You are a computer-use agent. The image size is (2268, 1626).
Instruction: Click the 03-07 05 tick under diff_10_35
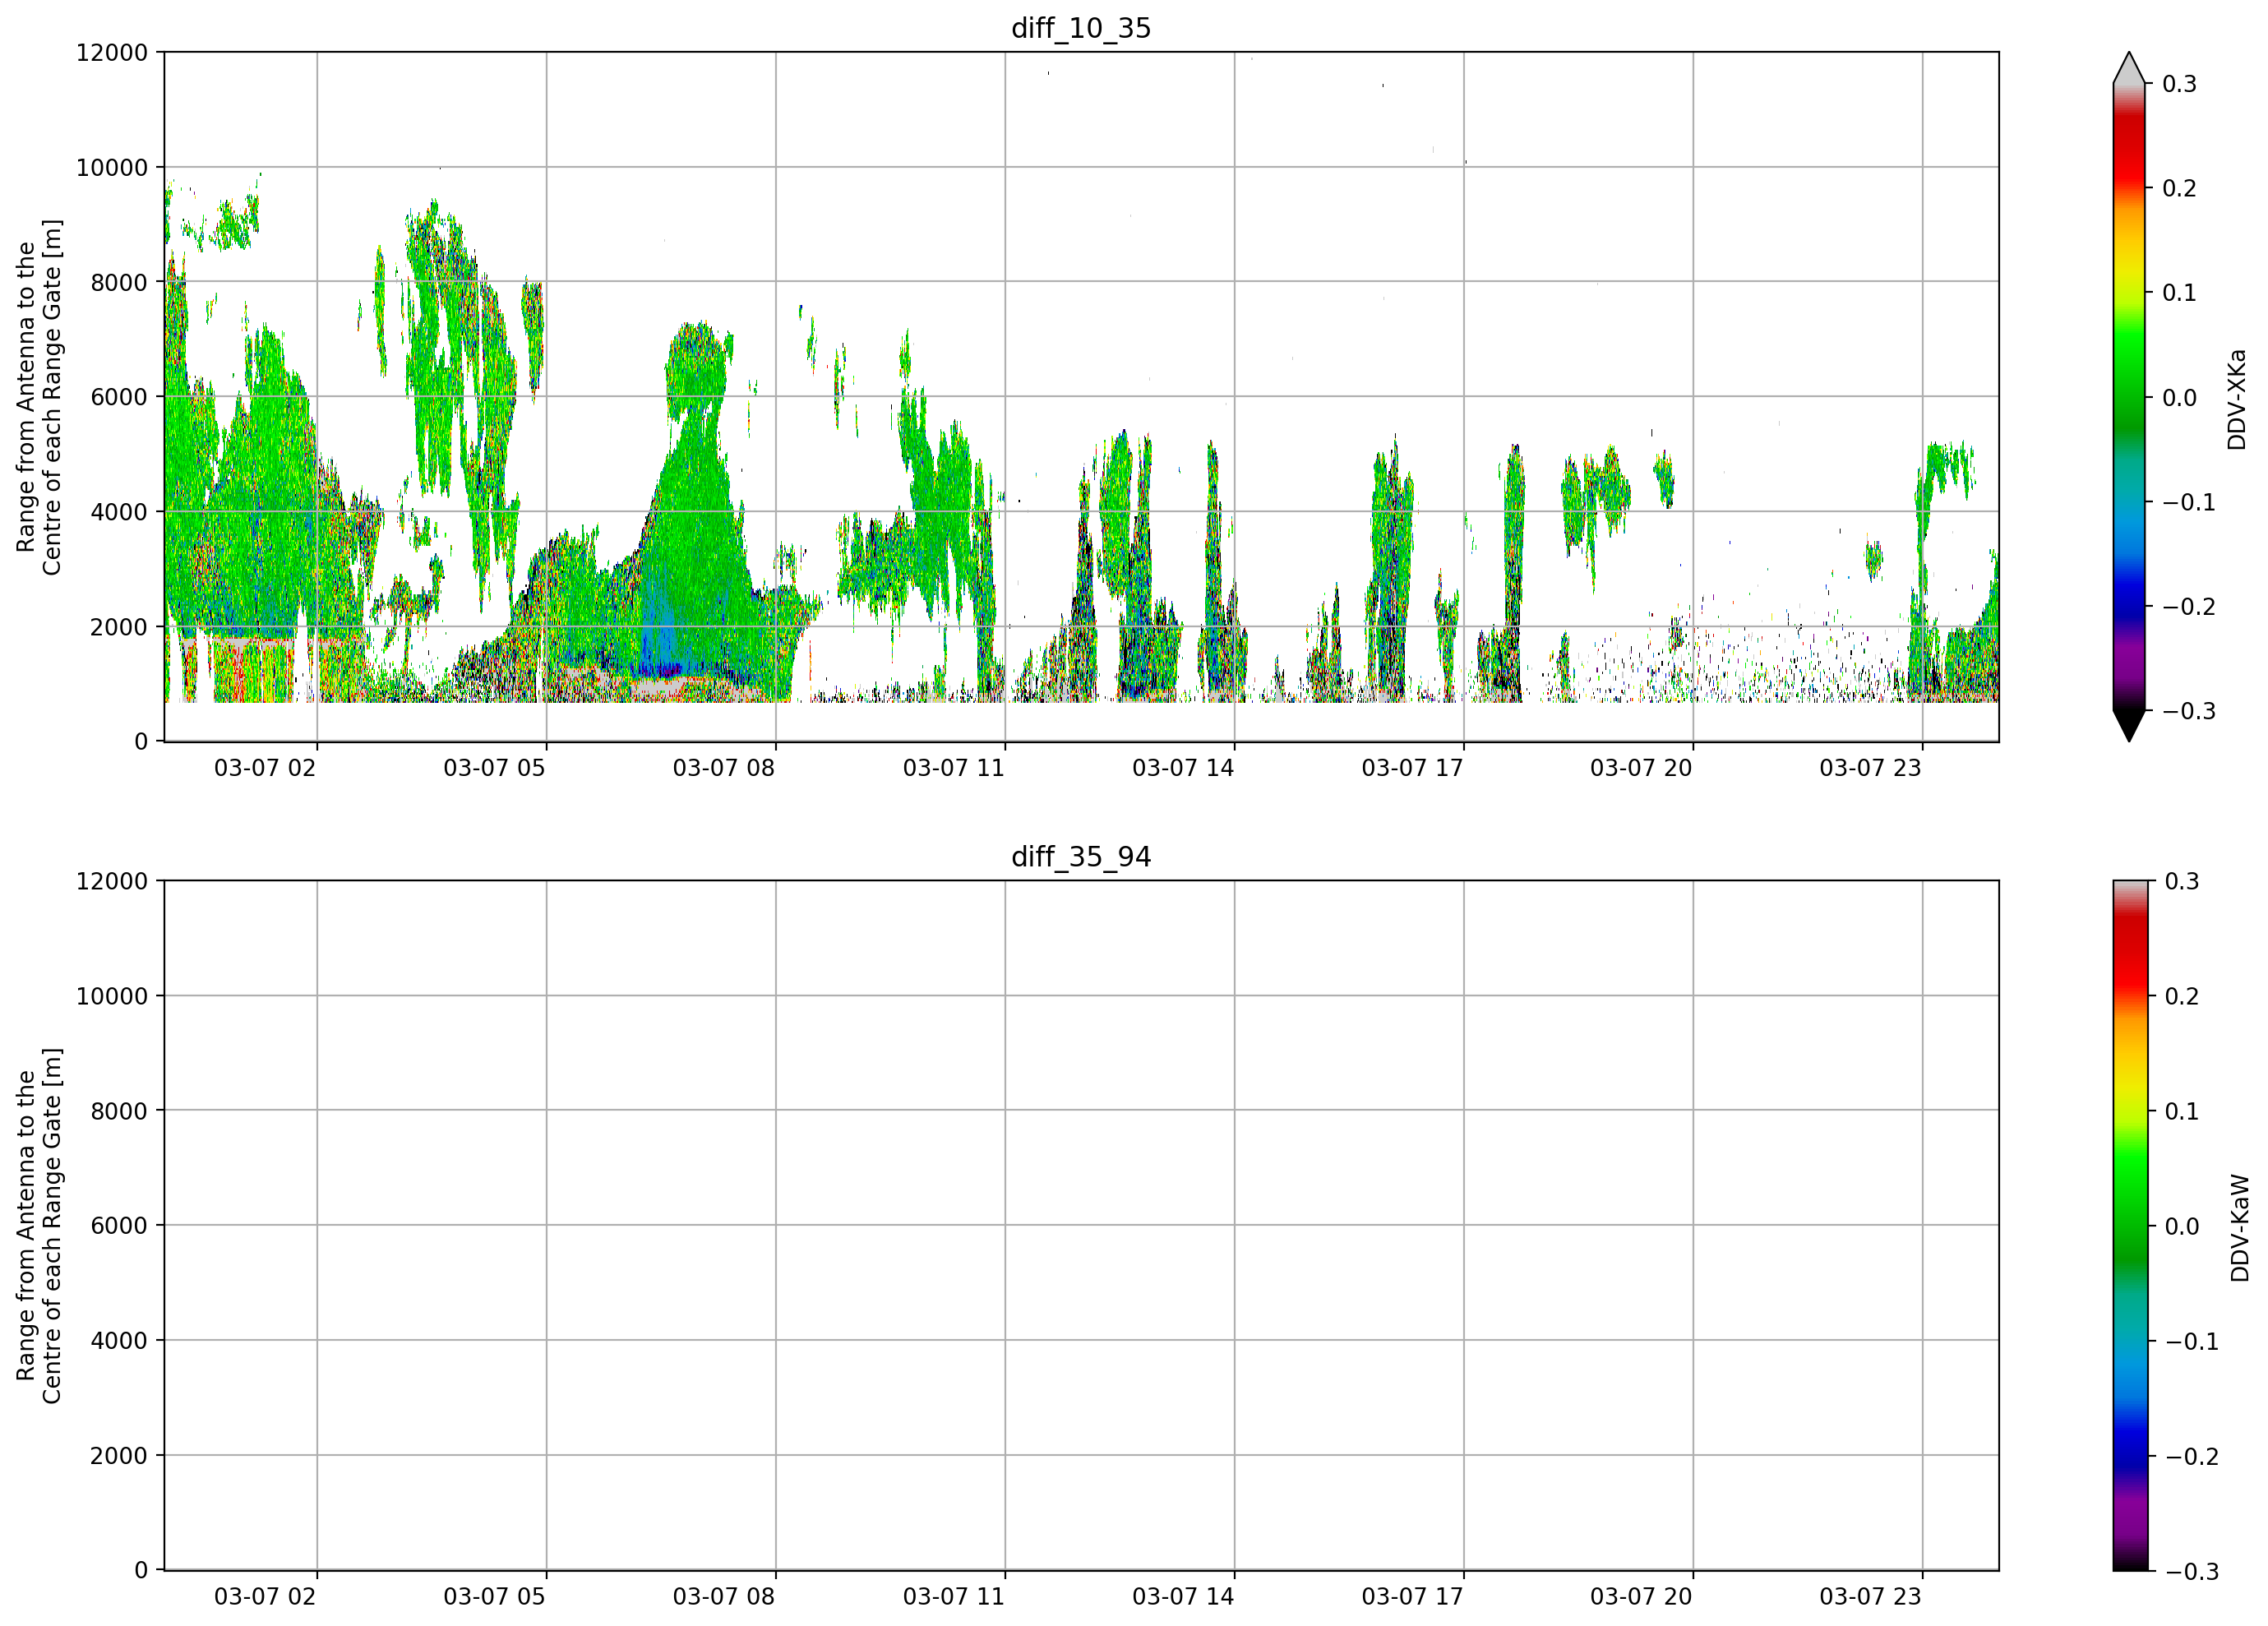[x=494, y=768]
